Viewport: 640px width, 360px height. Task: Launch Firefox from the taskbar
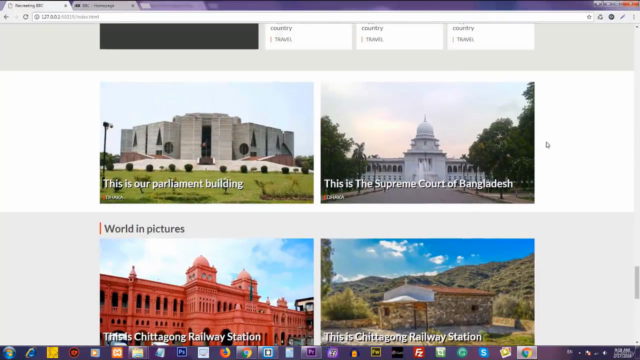coord(224,353)
